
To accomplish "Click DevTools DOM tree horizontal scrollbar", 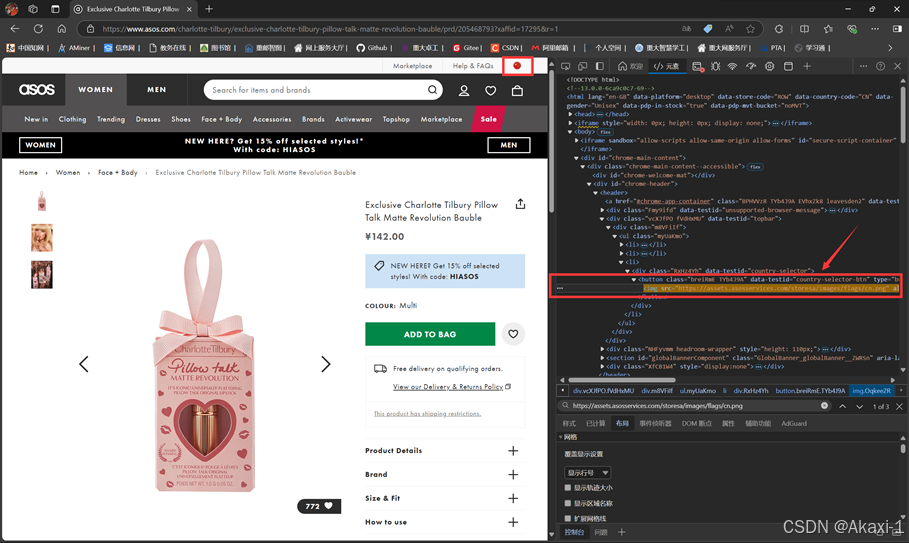I will [621, 380].
